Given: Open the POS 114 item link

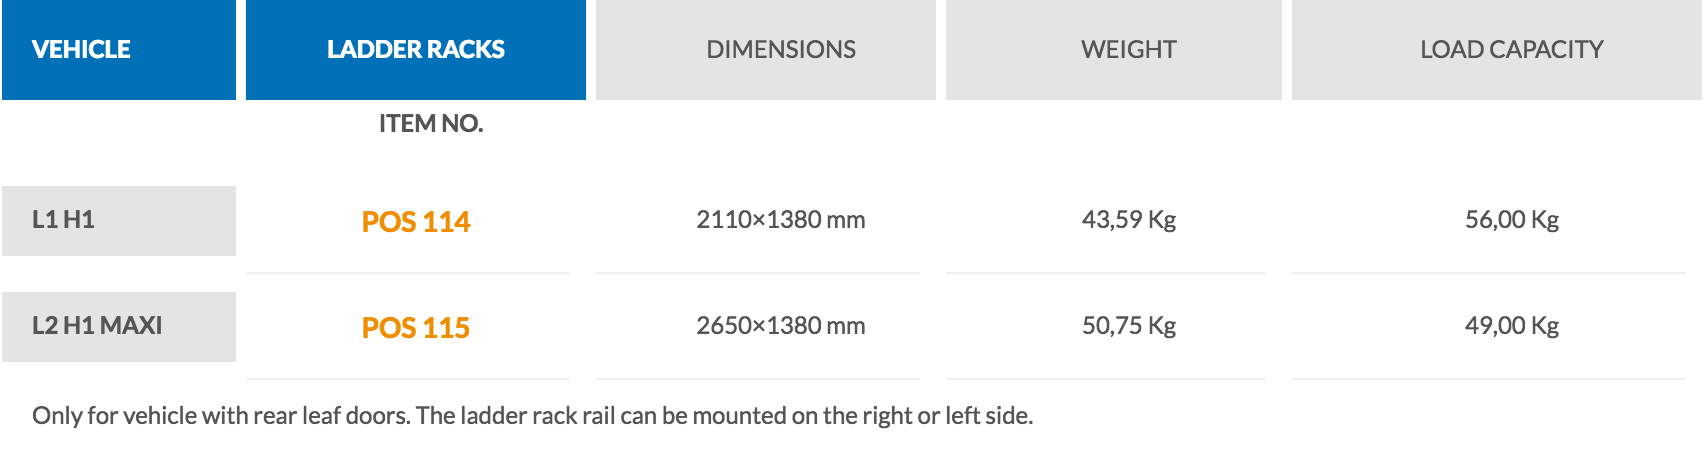Looking at the screenshot, I should (416, 221).
